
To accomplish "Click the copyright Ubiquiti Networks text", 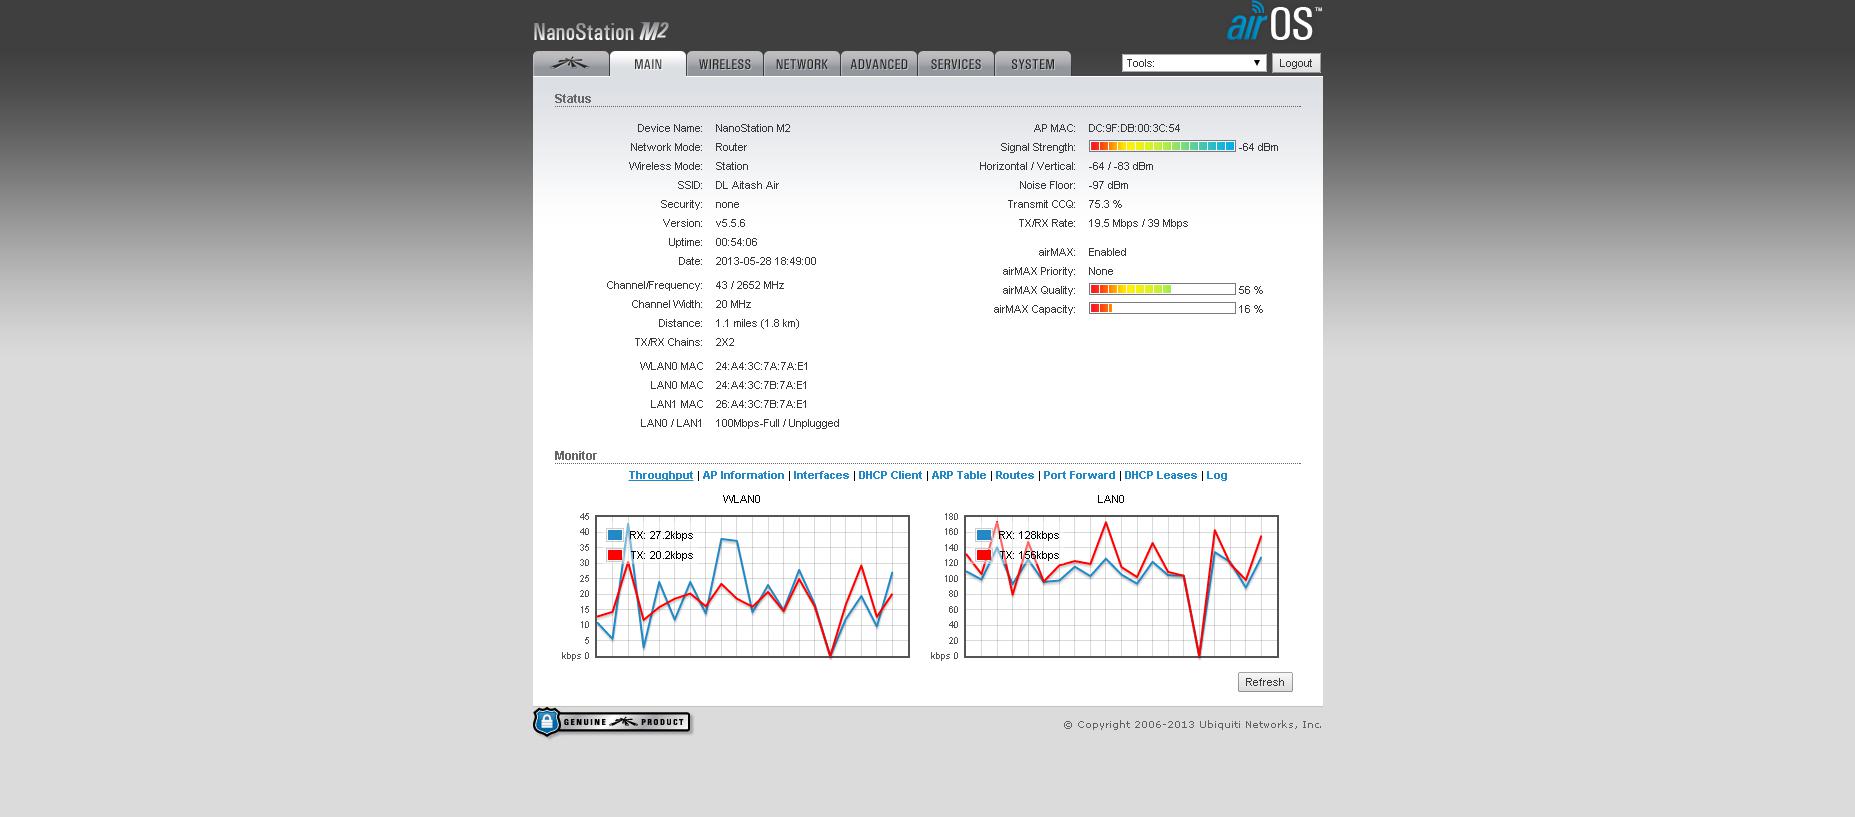I will 1192,725.
